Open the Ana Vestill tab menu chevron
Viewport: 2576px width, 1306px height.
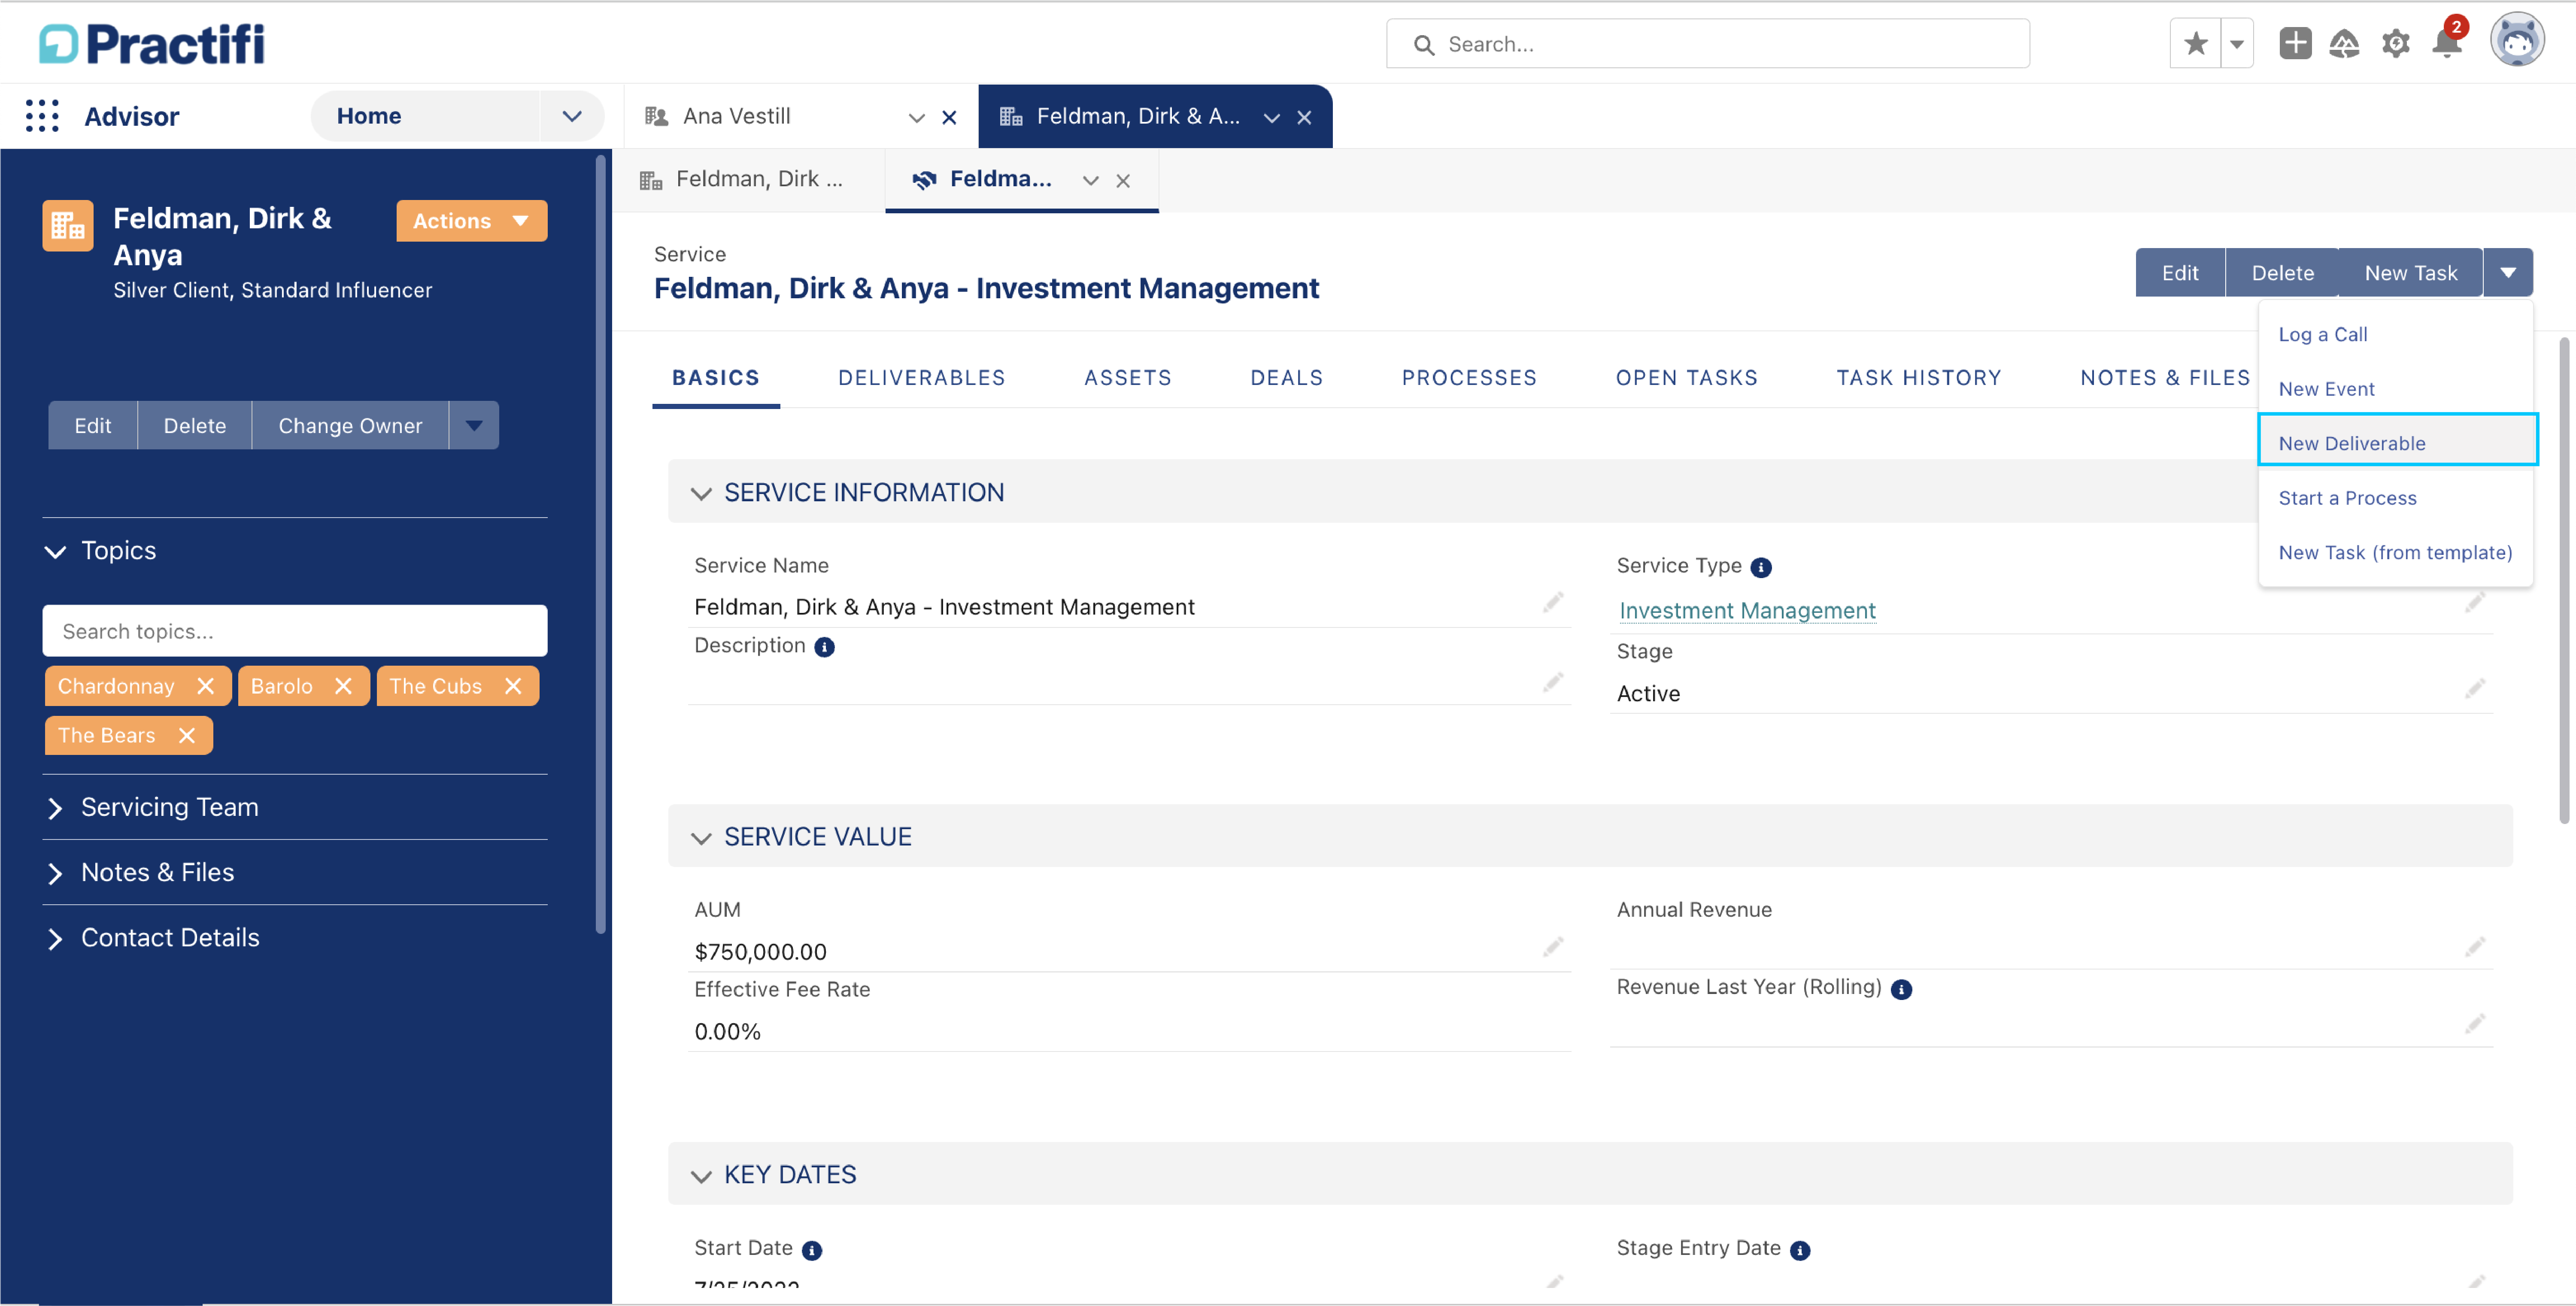click(916, 118)
